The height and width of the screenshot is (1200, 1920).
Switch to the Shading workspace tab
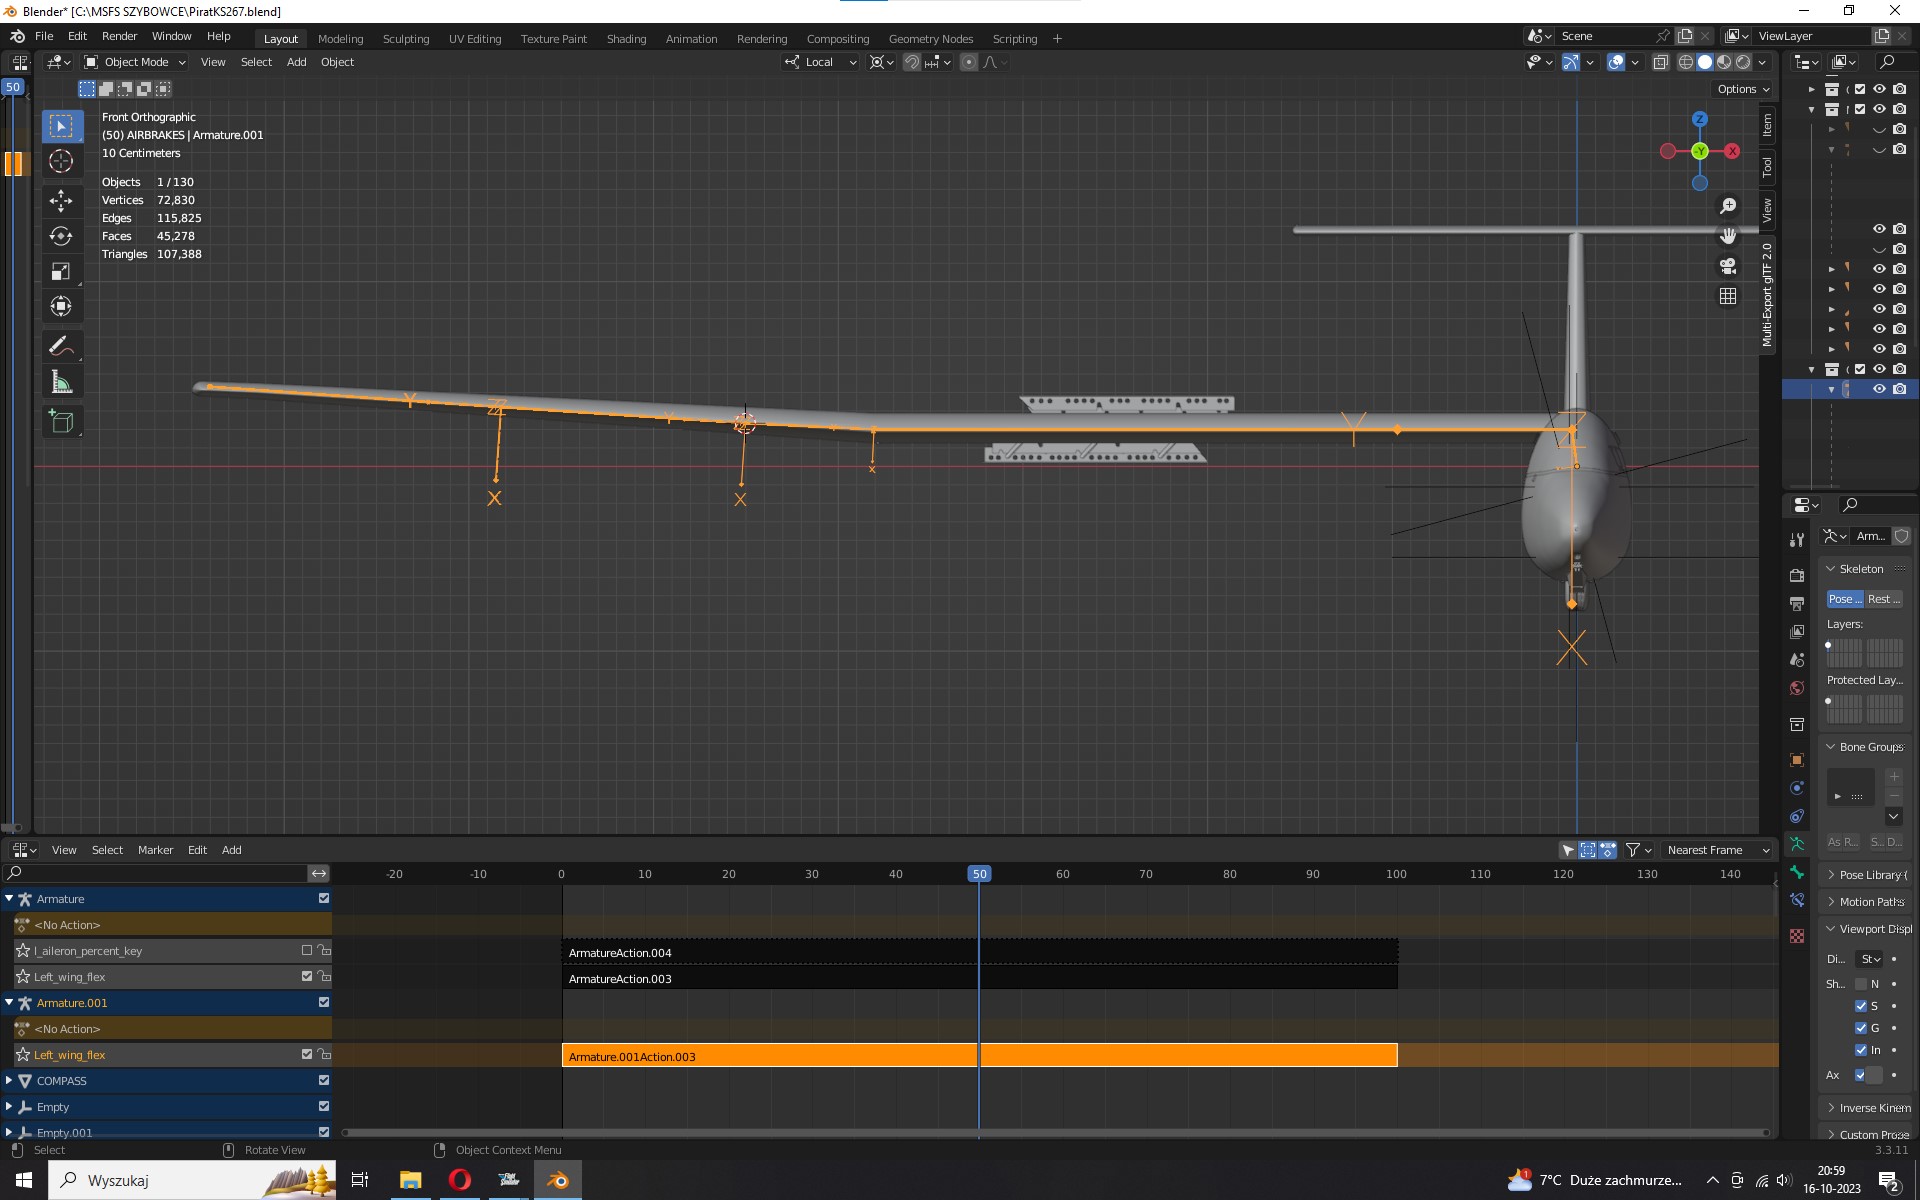tap(626, 39)
